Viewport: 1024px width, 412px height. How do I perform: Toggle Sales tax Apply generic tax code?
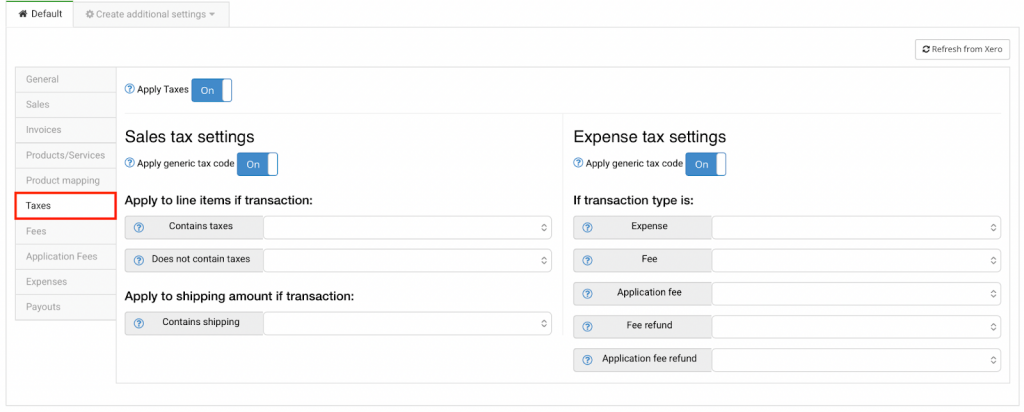coord(257,164)
